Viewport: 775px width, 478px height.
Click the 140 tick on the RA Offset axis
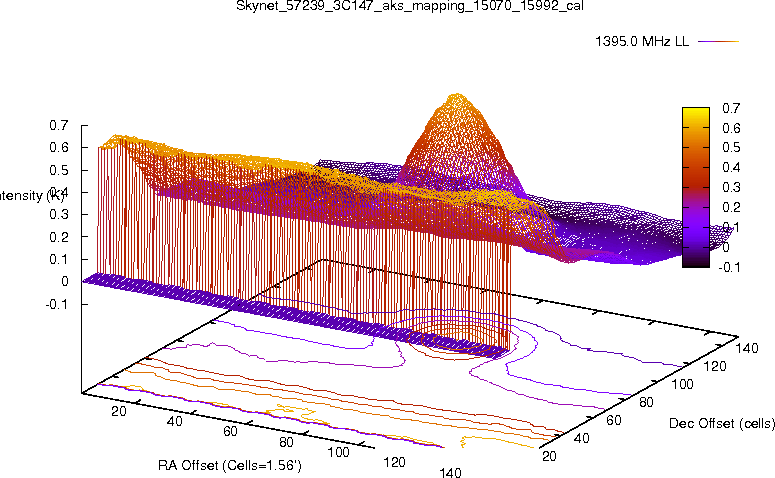(450, 472)
